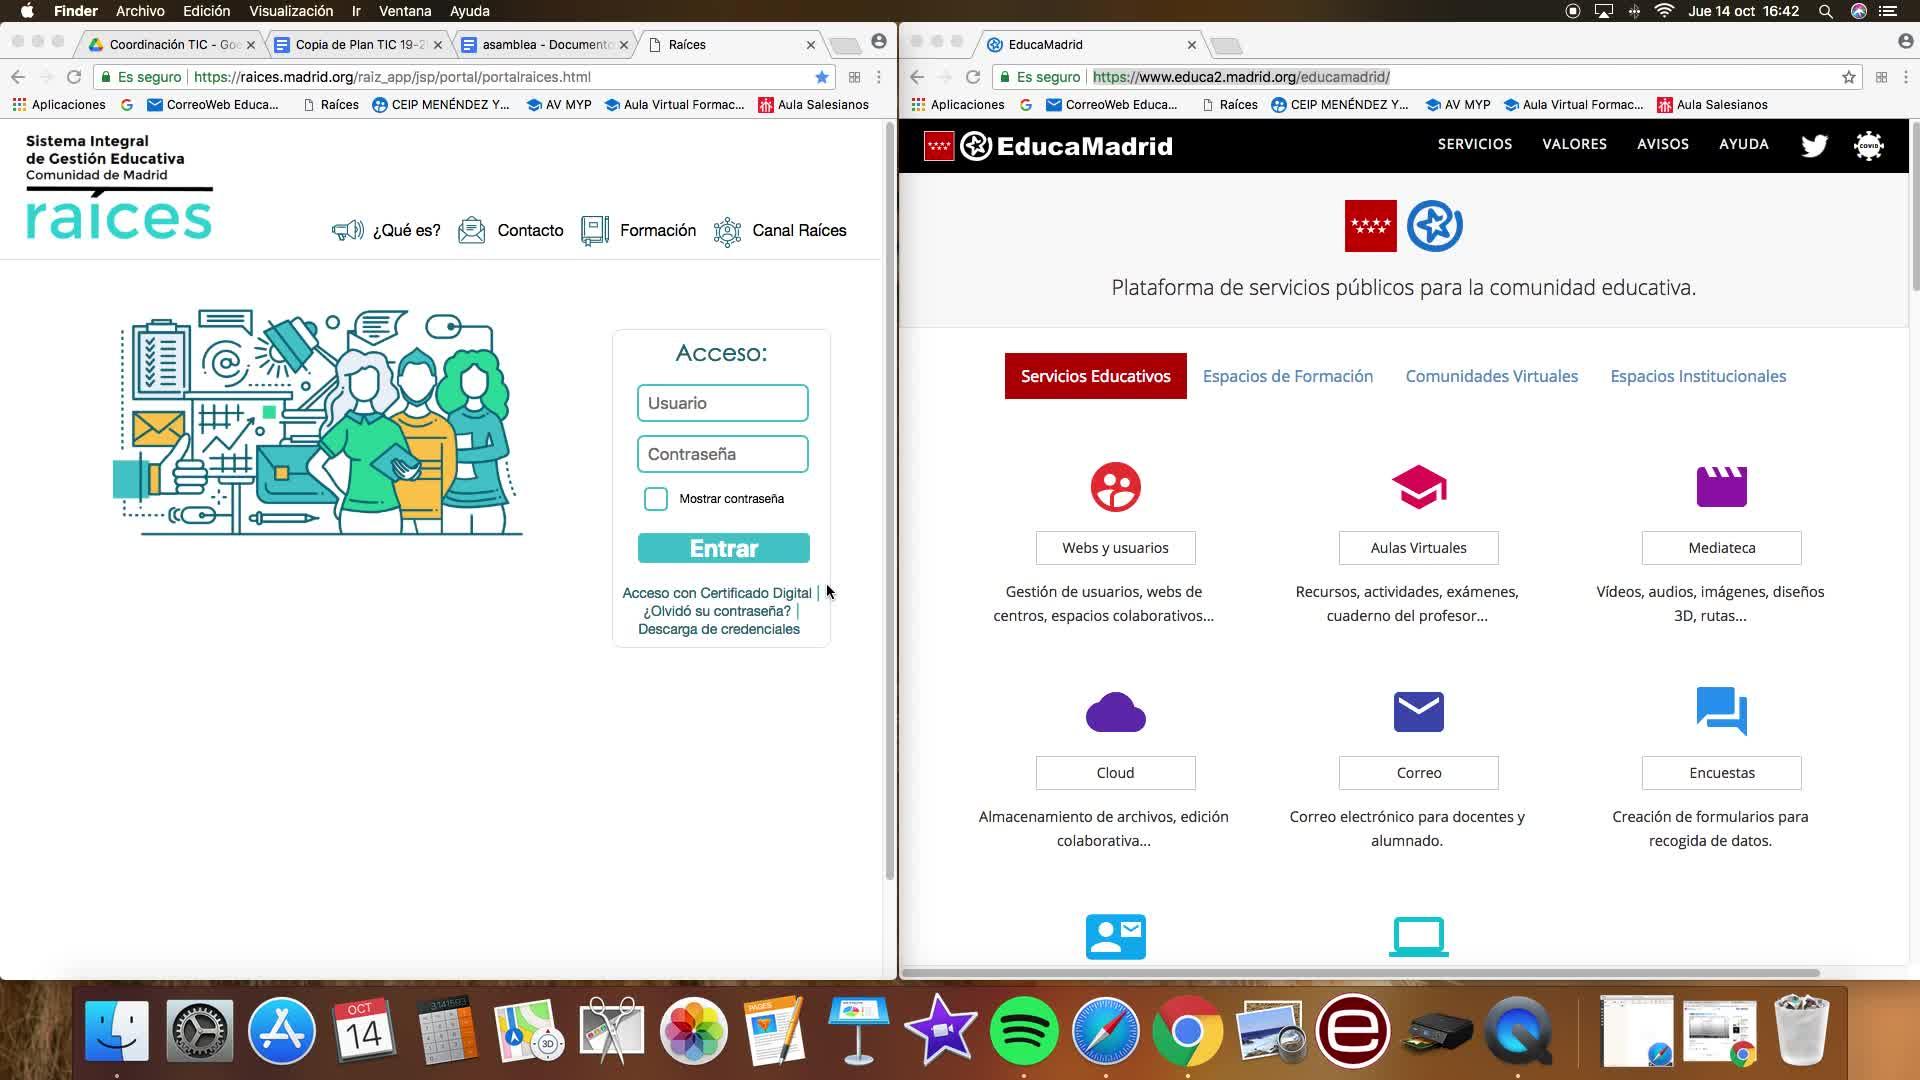Switch to the Espacios de Formación tab
This screenshot has width=1920, height=1080.
(x=1287, y=376)
